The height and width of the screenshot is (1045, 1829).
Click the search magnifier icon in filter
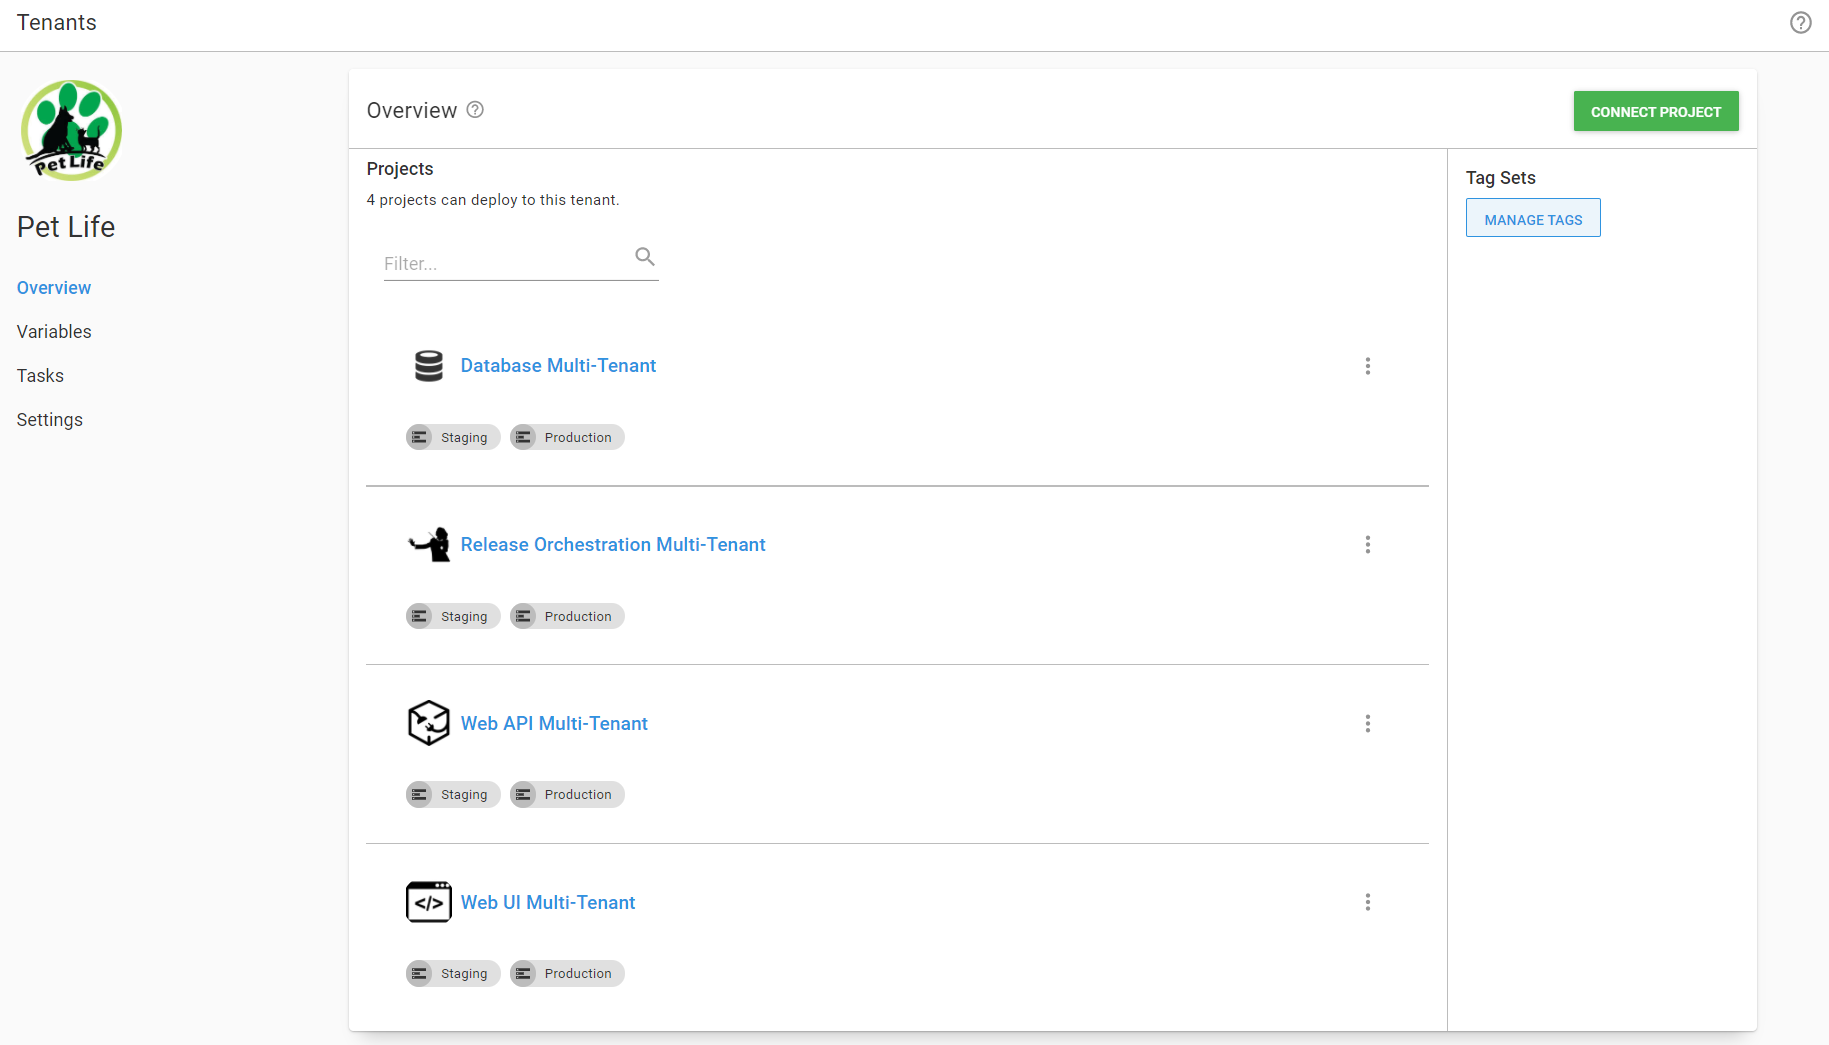point(645,257)
